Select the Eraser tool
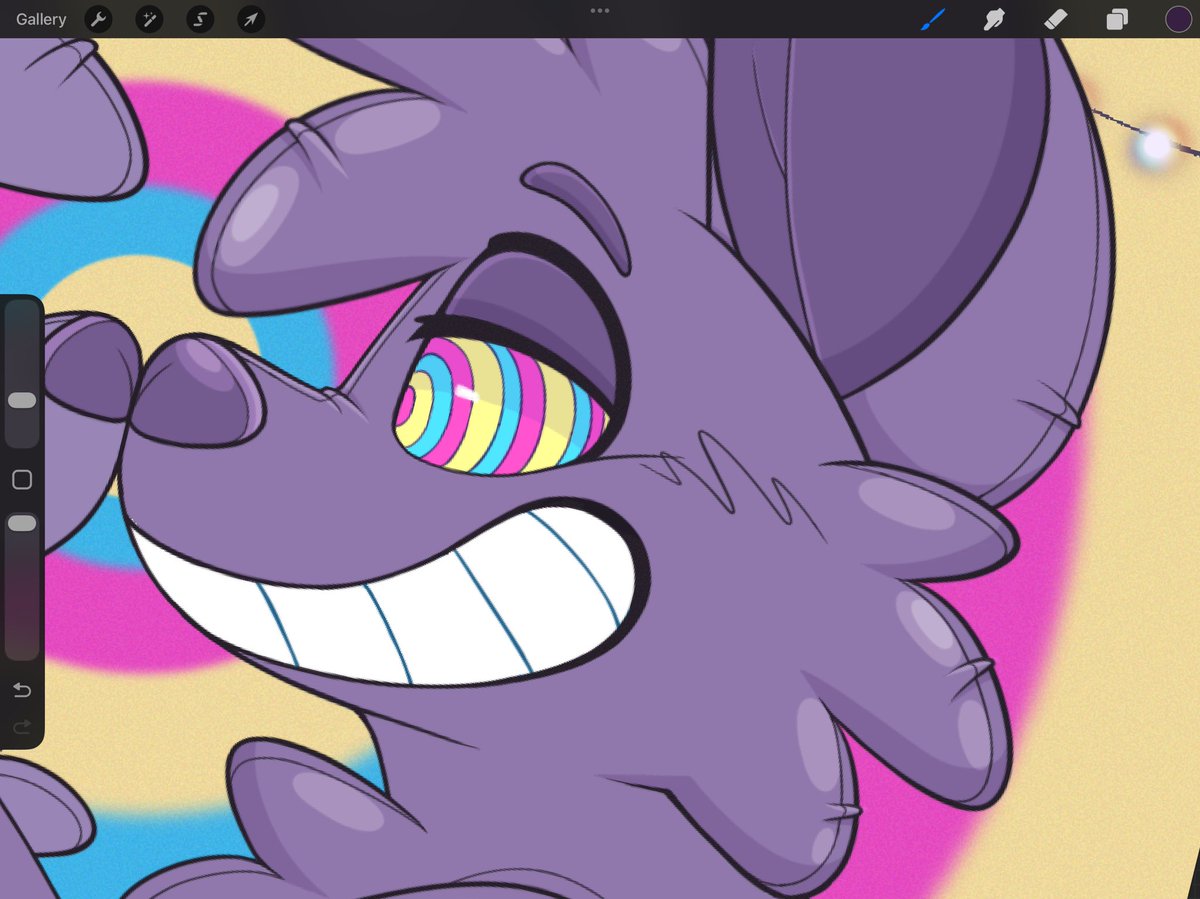 coord(1056,19)
